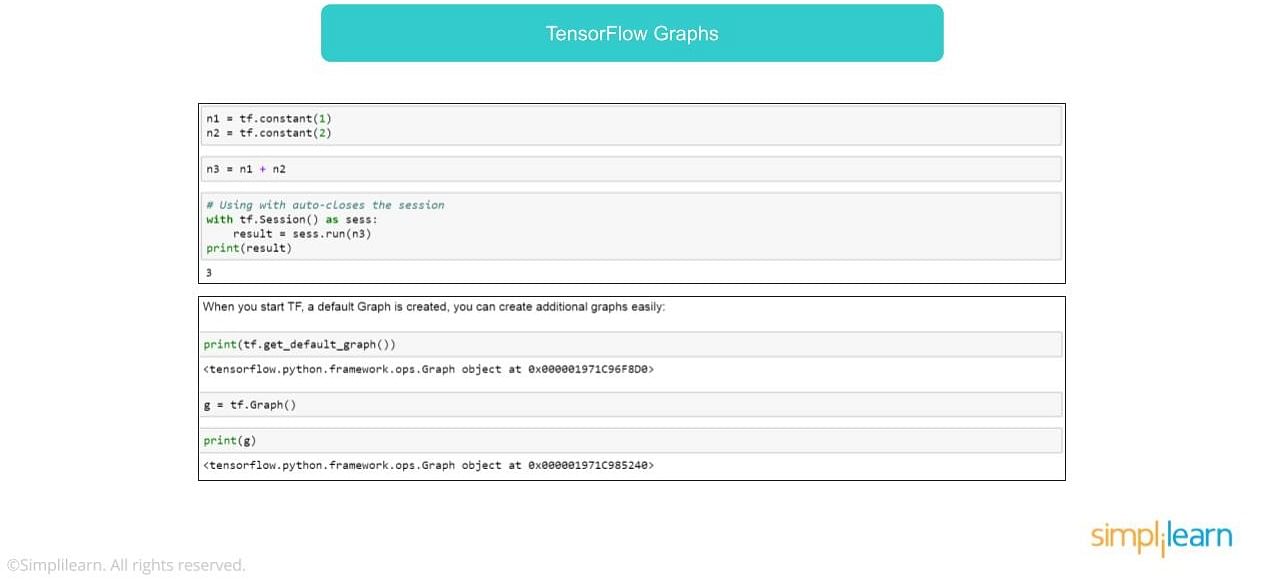Click the result = sess.run(n3) line

(x=303, y=234)
